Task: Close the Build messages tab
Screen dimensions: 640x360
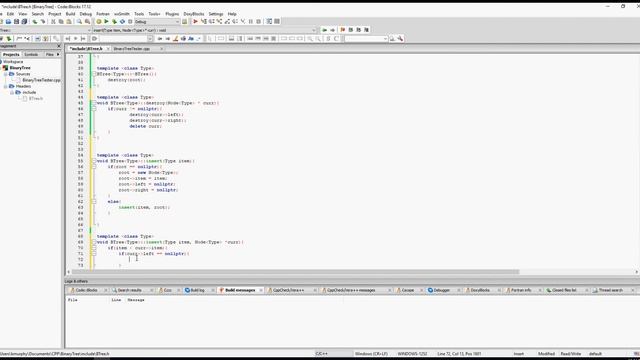Action: click(261, 290)
